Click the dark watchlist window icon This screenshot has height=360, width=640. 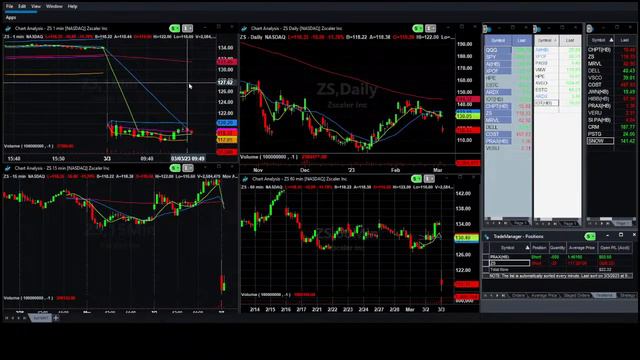(x=589, y=29)
